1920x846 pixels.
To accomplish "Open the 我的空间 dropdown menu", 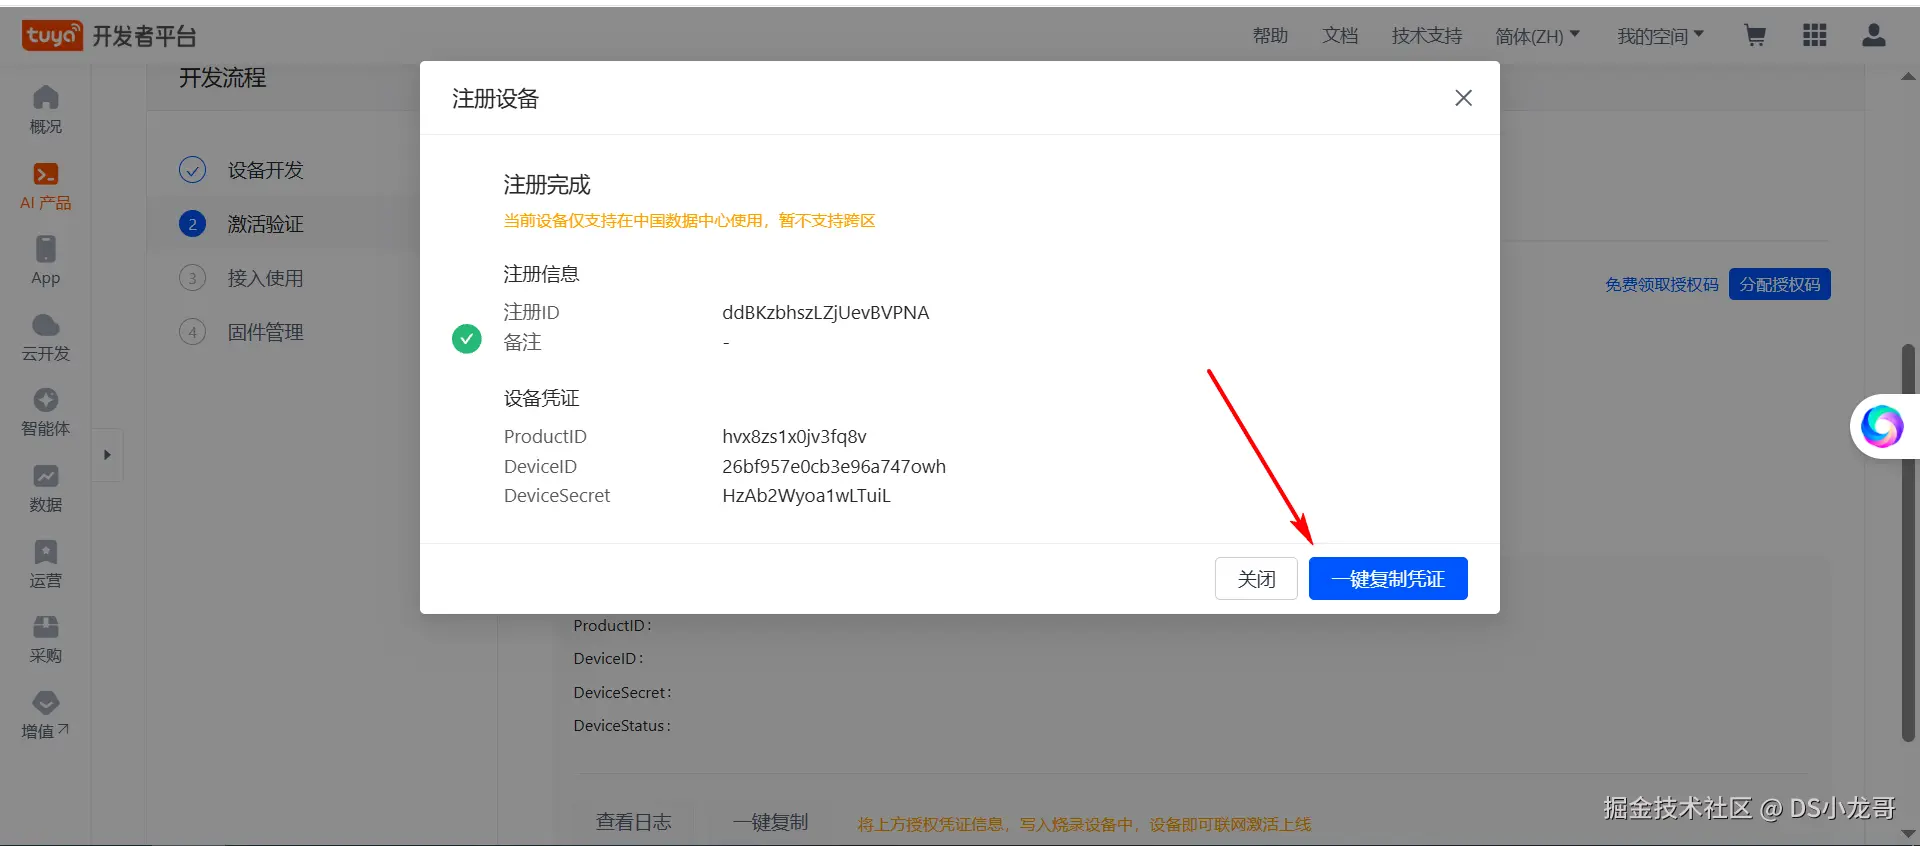I will coord(1661,36).
